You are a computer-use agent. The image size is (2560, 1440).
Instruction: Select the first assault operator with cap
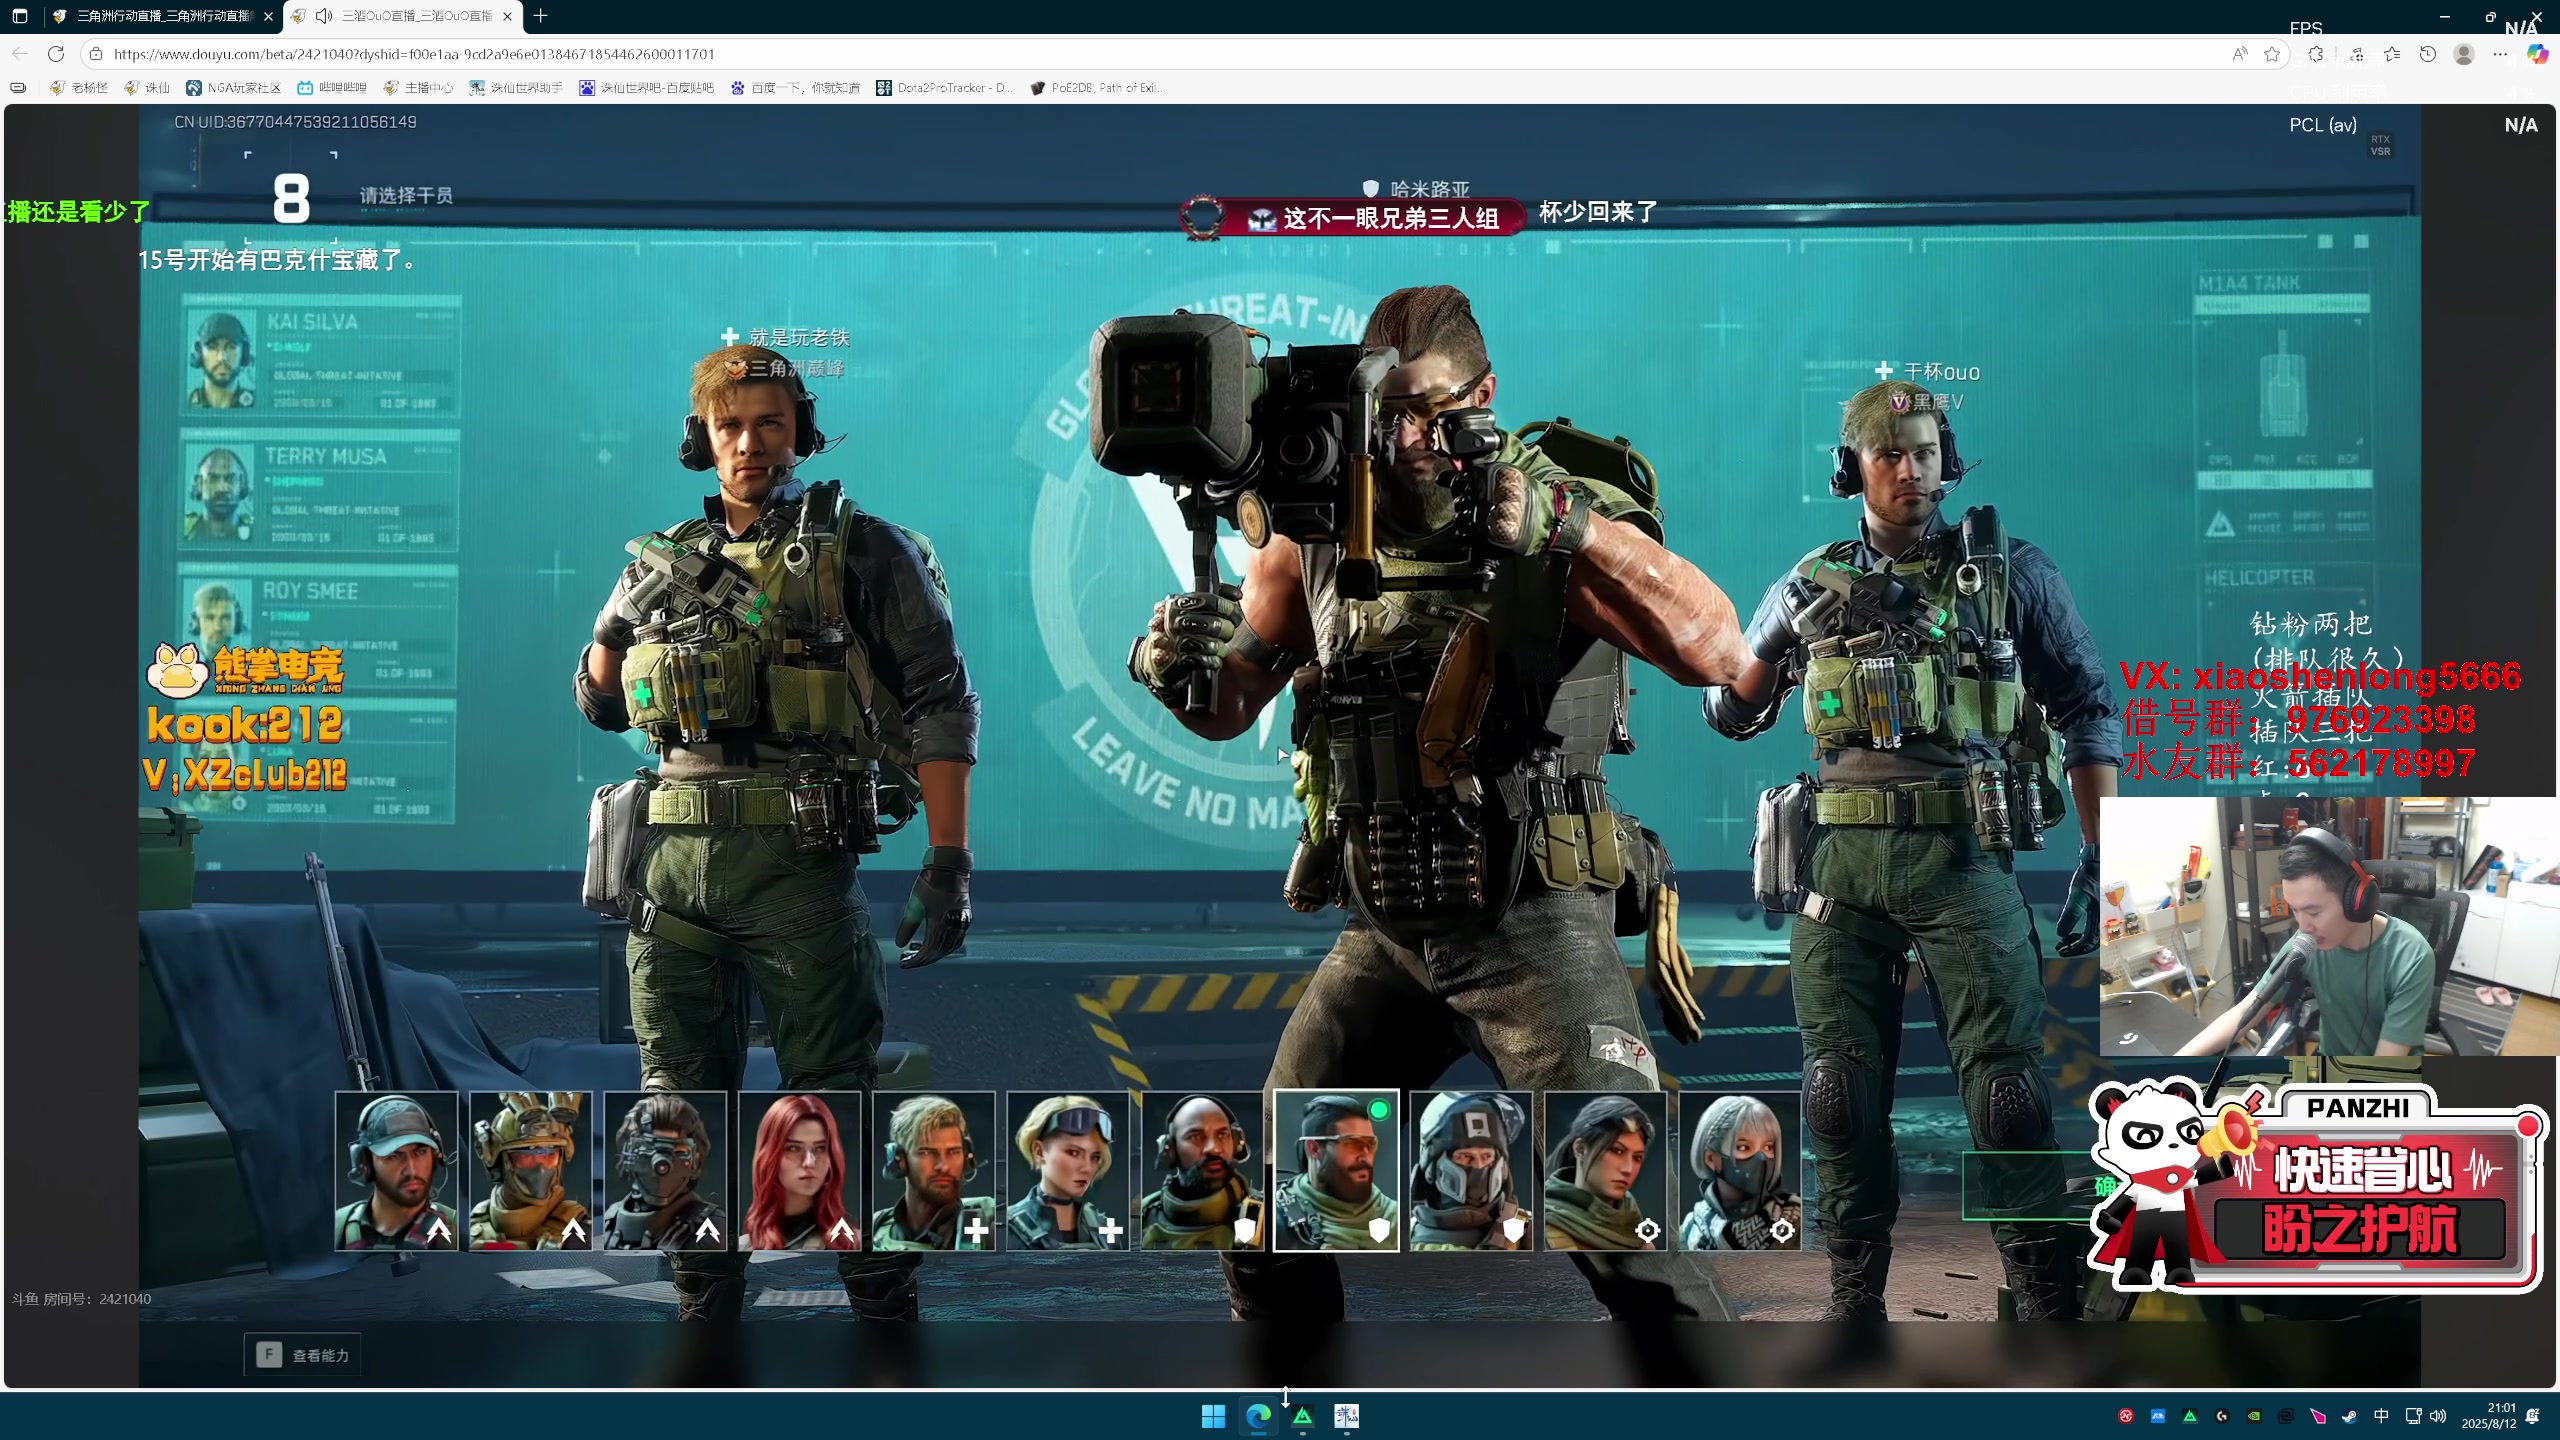396,1171
